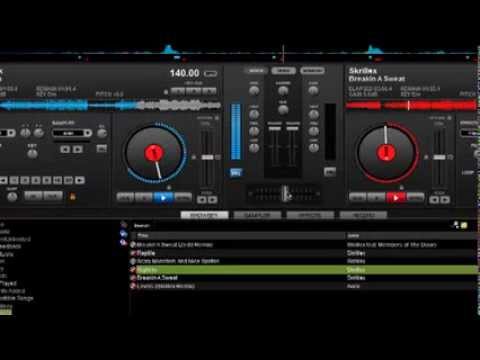480x360 pixels.
Task: Toggle keylock on the left deck
Action: click(x=217, y=118)
